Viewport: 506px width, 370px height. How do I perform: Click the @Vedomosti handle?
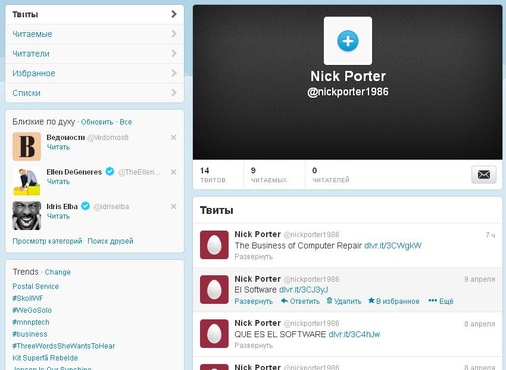coord(108,137)
